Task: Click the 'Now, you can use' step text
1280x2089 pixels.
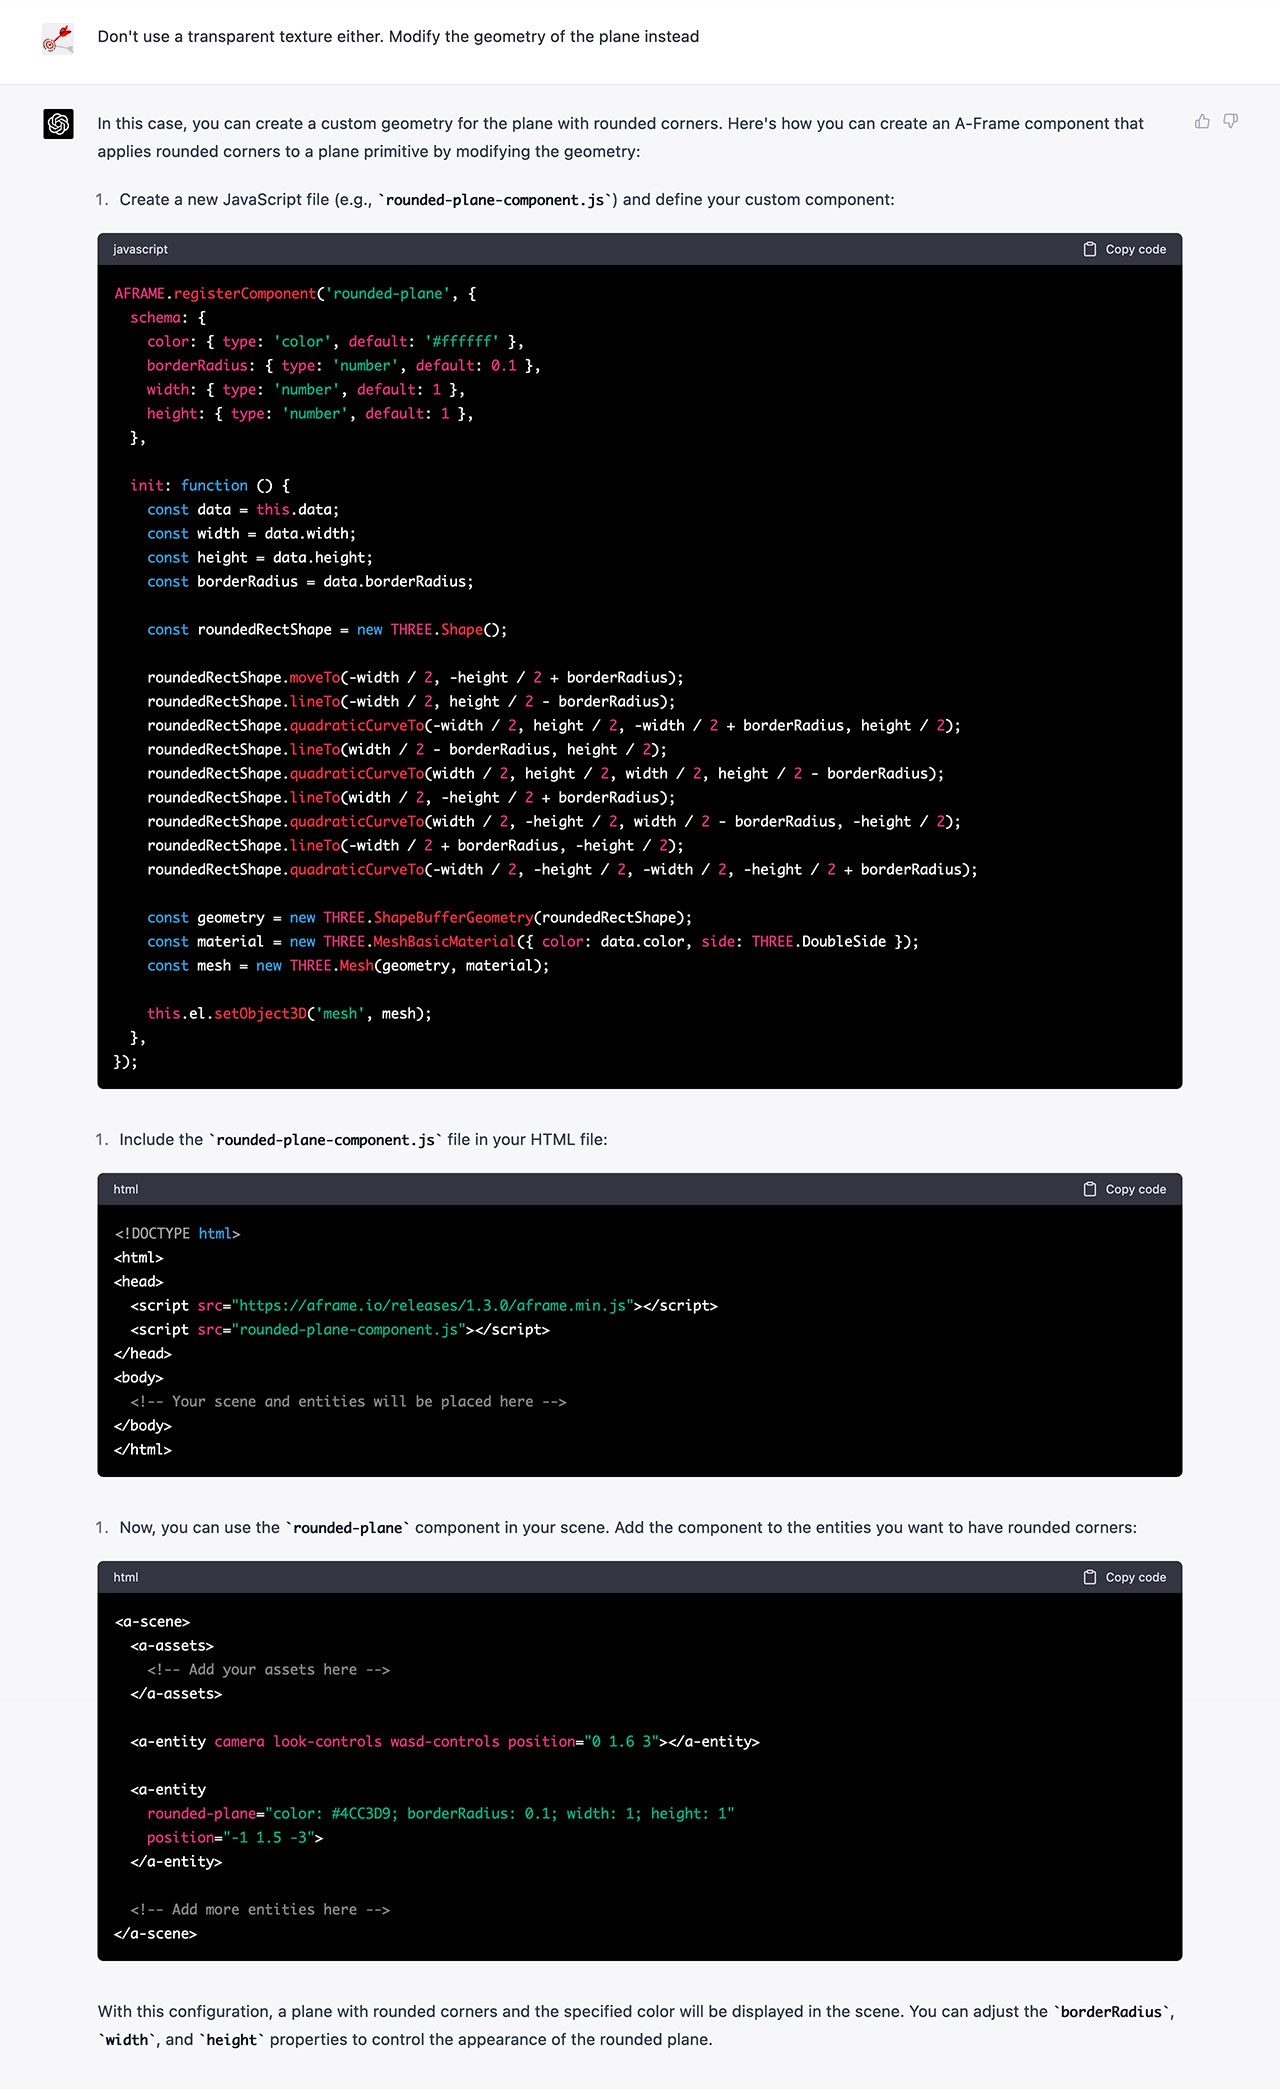Action: 628,1528
